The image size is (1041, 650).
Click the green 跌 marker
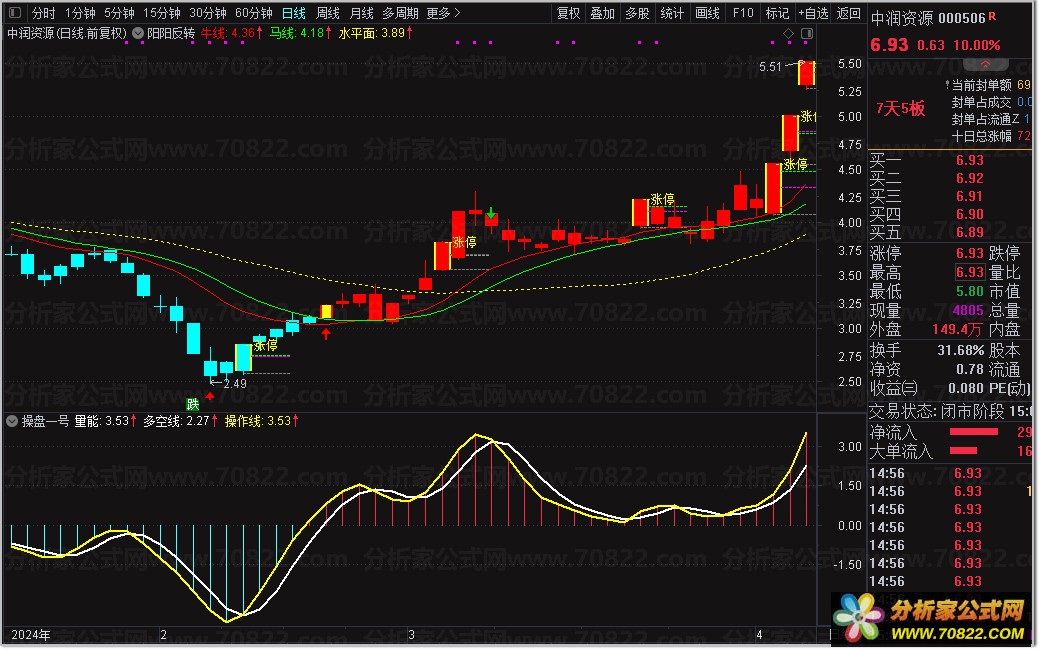pos(193,404)
